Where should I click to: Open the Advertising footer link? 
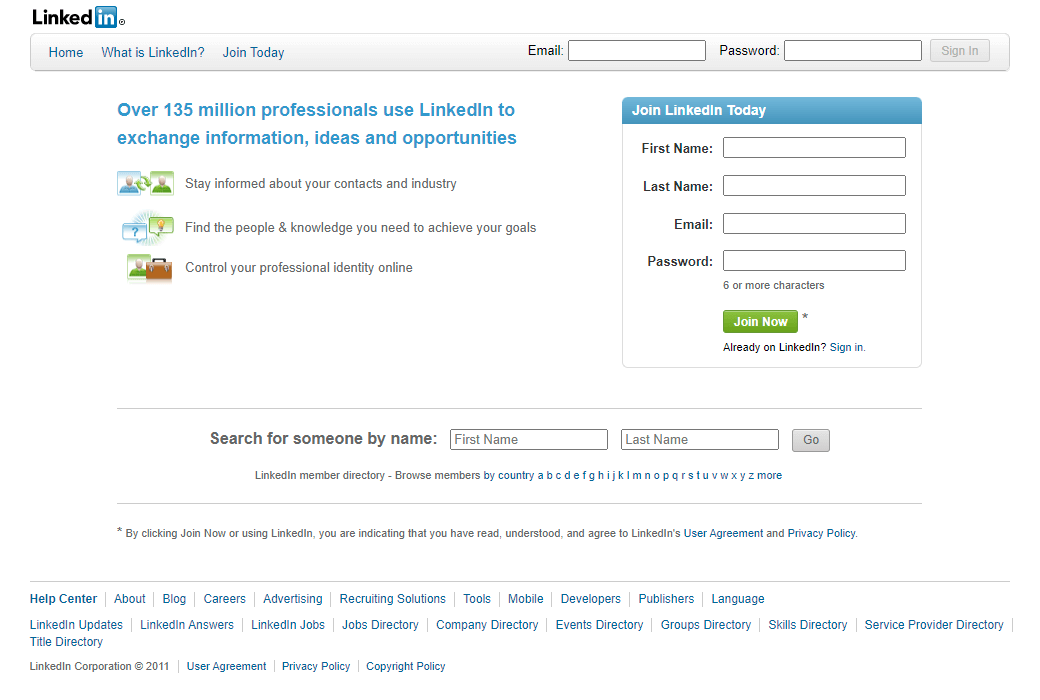(292, 598)
